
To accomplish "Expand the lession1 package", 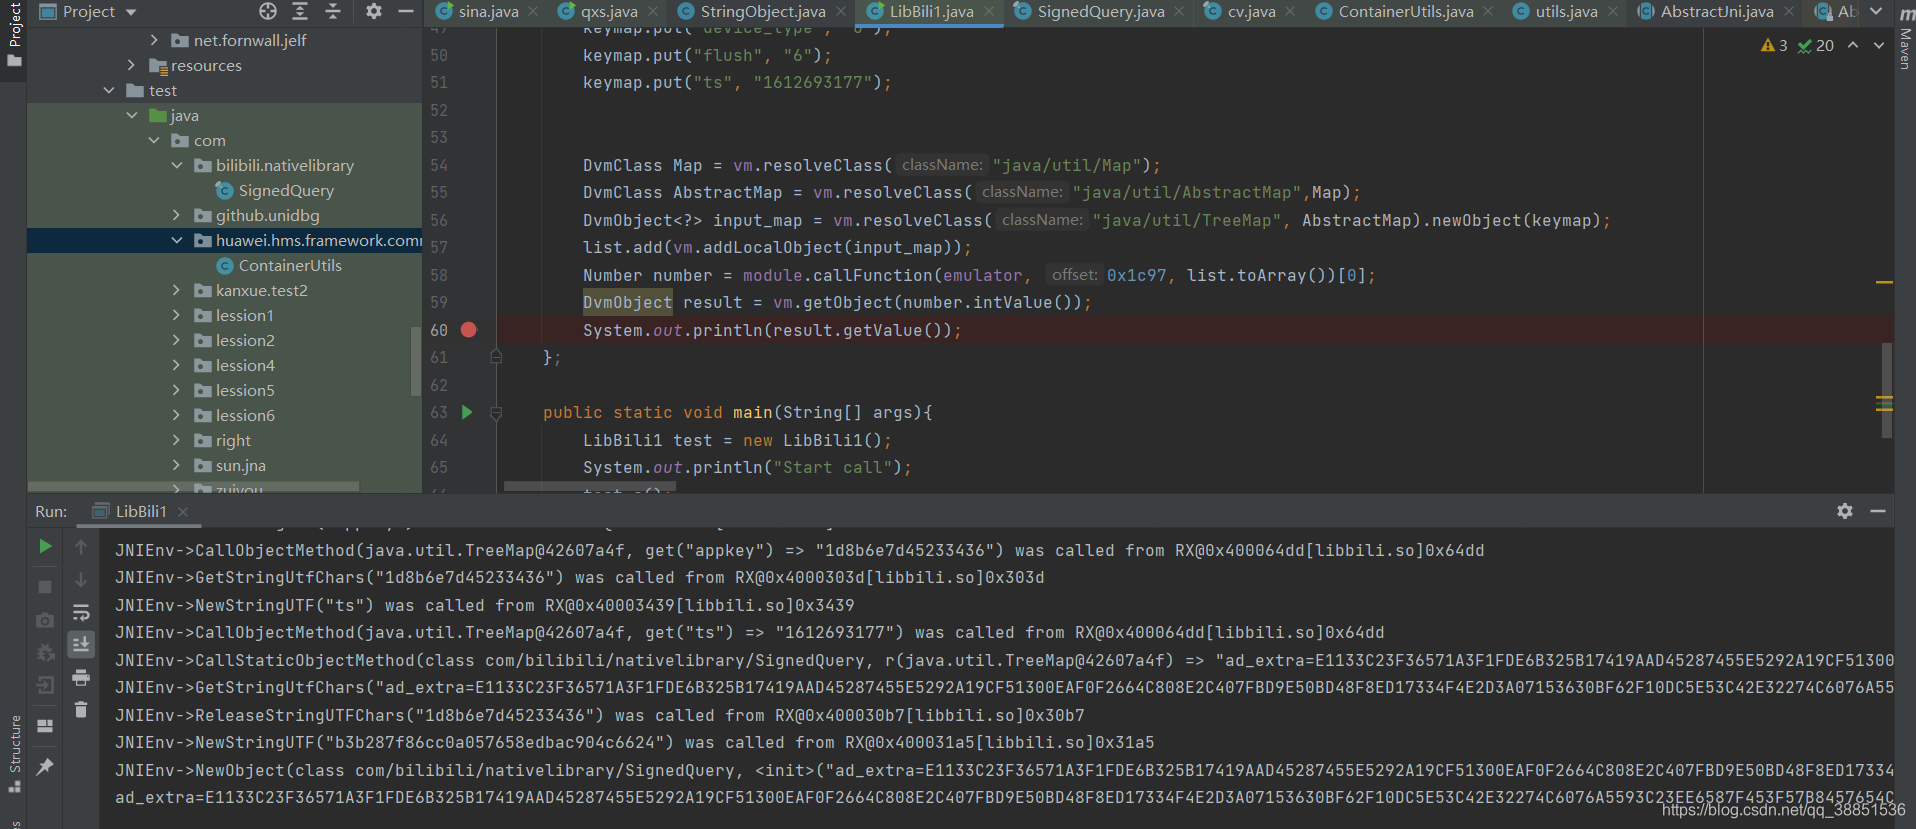I will point(177,315).
